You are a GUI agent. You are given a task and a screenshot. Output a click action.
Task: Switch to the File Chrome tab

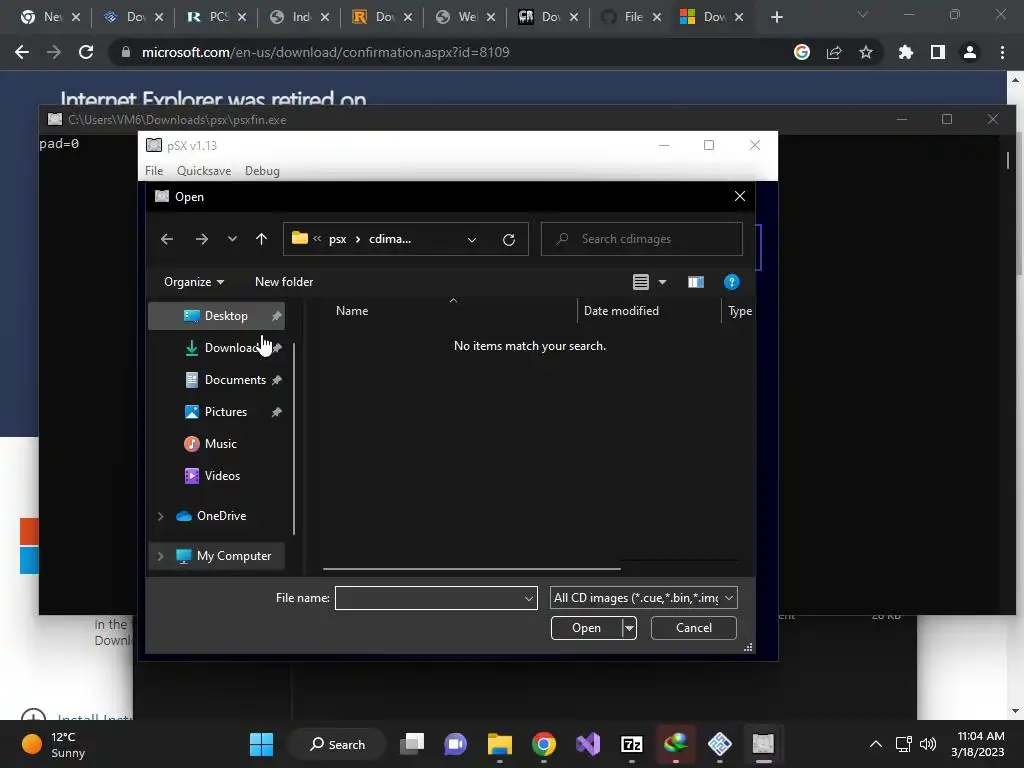(x=631, y=17)
